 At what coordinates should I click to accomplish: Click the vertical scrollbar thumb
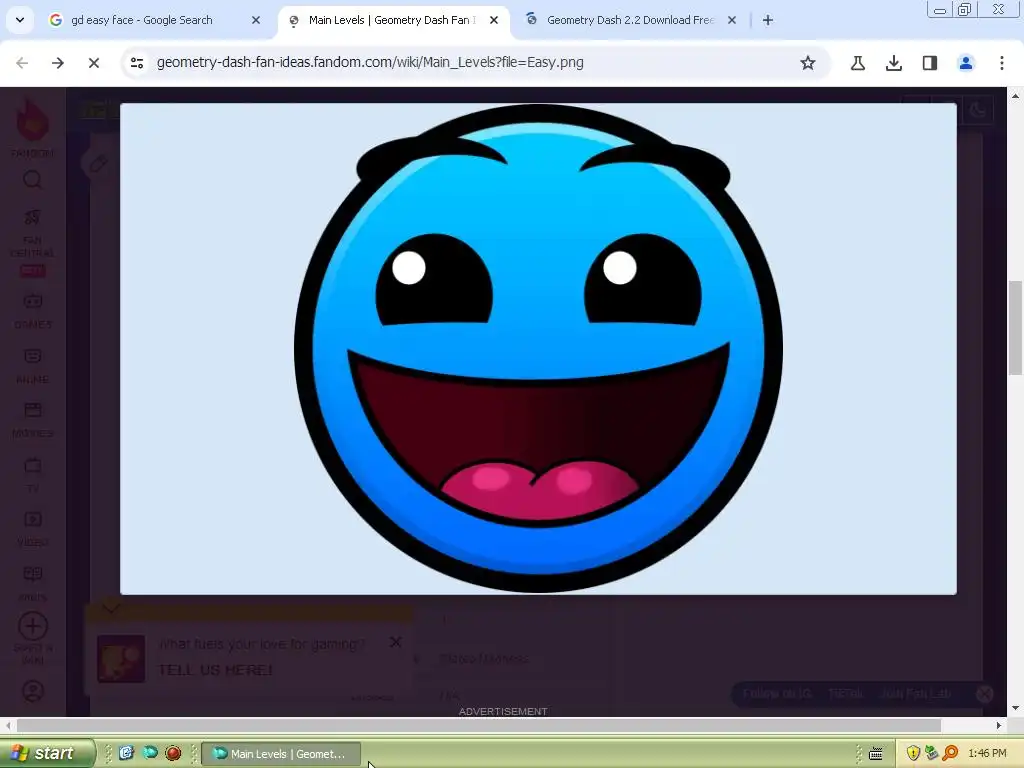[x=1015, y=328]
